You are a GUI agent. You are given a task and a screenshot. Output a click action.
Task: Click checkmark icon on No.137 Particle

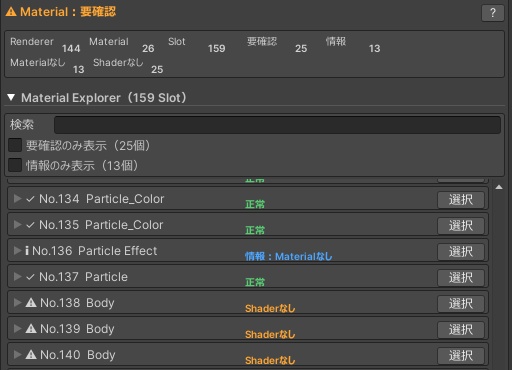coord(30,277)
